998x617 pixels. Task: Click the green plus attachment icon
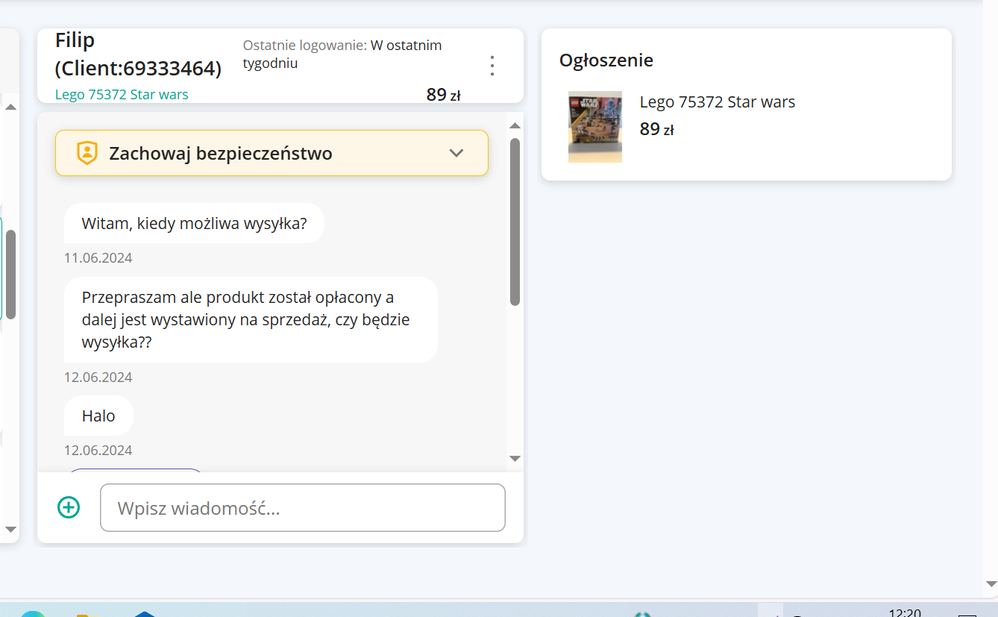click(x=69, y=507)
